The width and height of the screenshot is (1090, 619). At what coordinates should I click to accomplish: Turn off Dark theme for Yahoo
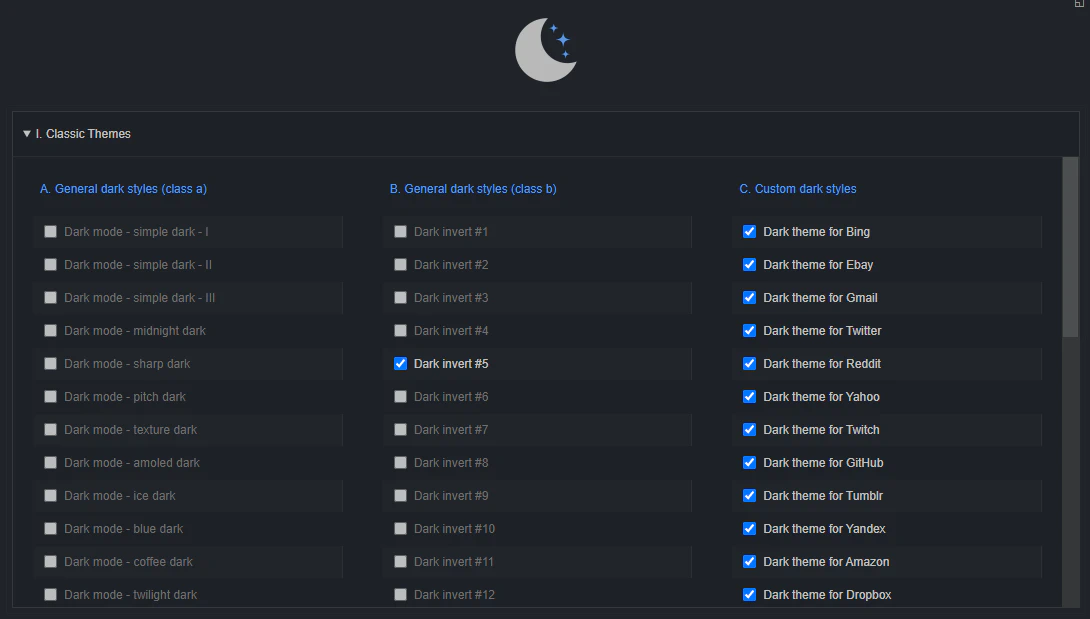click(749, 396)
